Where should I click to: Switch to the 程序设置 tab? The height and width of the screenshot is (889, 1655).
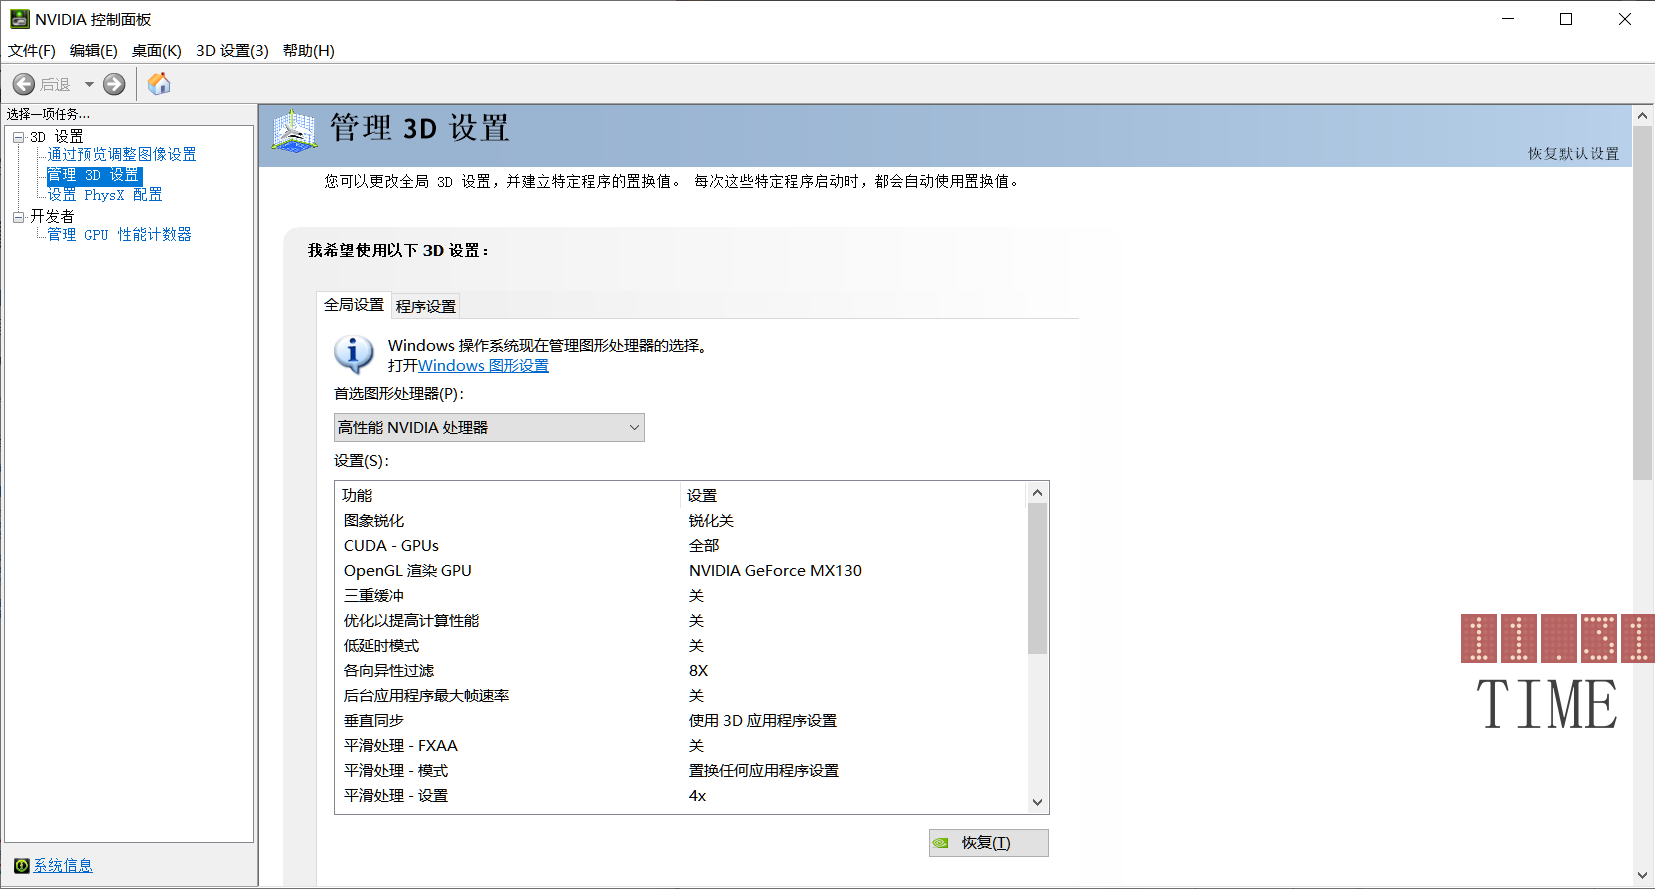426,306
